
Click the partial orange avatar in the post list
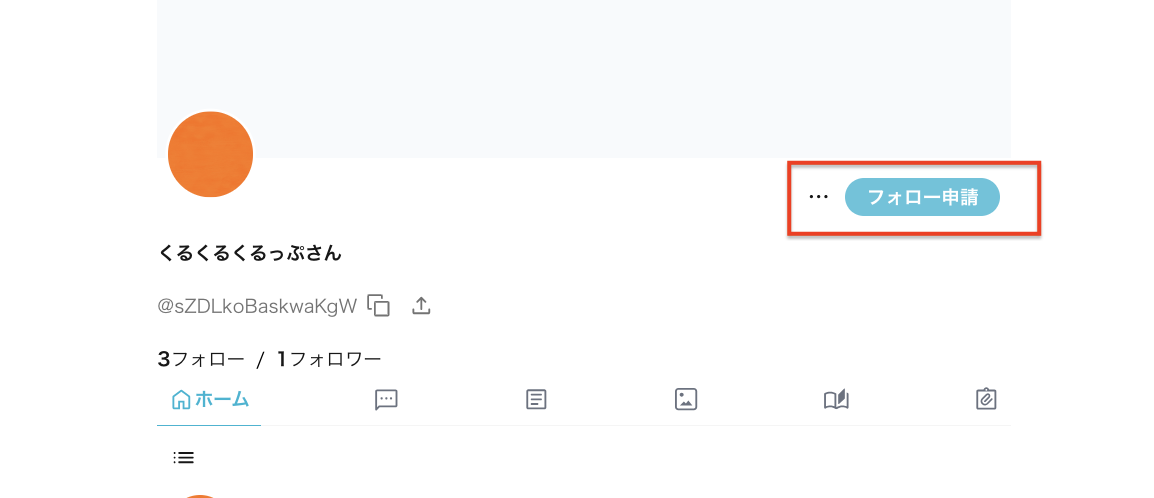click(x=200, y=497)
